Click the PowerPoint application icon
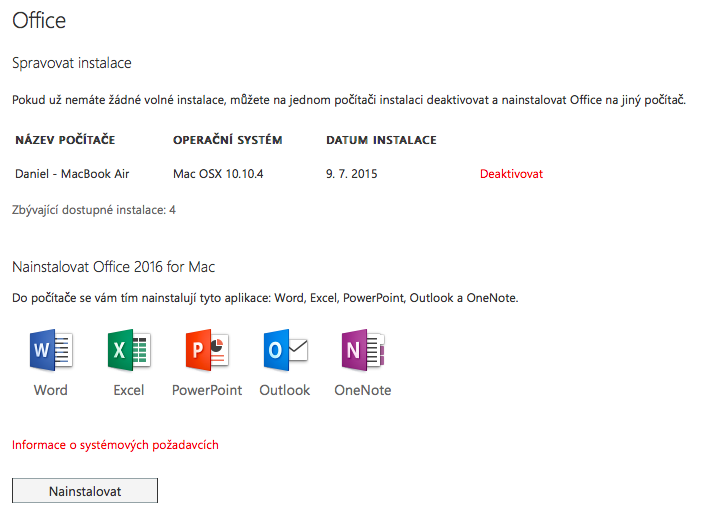This screenshot has width=707, height=516. tap(207, 350)
